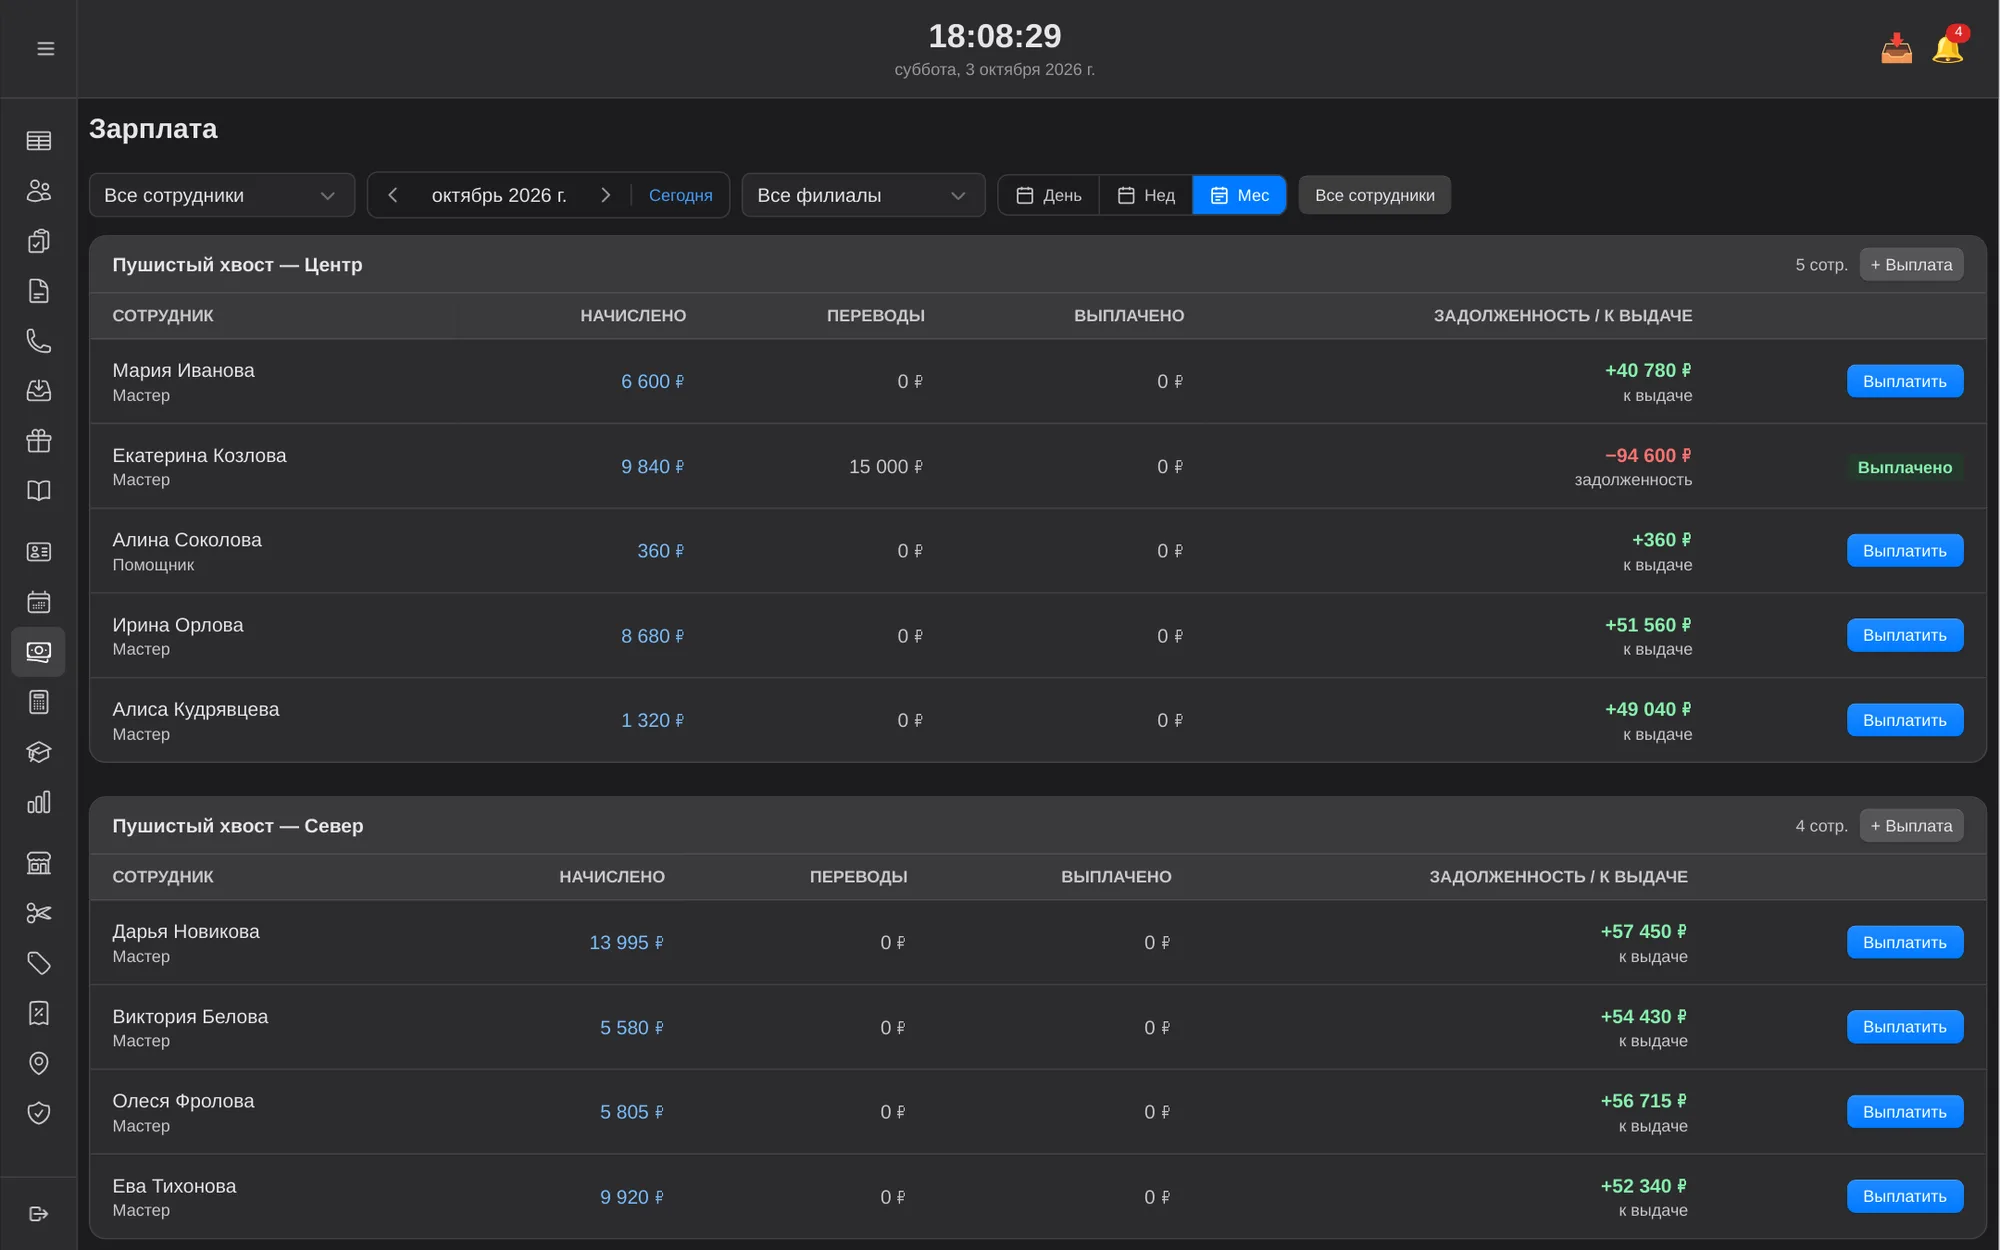This screenshot has height=1250, width=2000.
Task: Open the calendar schedule icon in sidebar
Action: point(39,602)
